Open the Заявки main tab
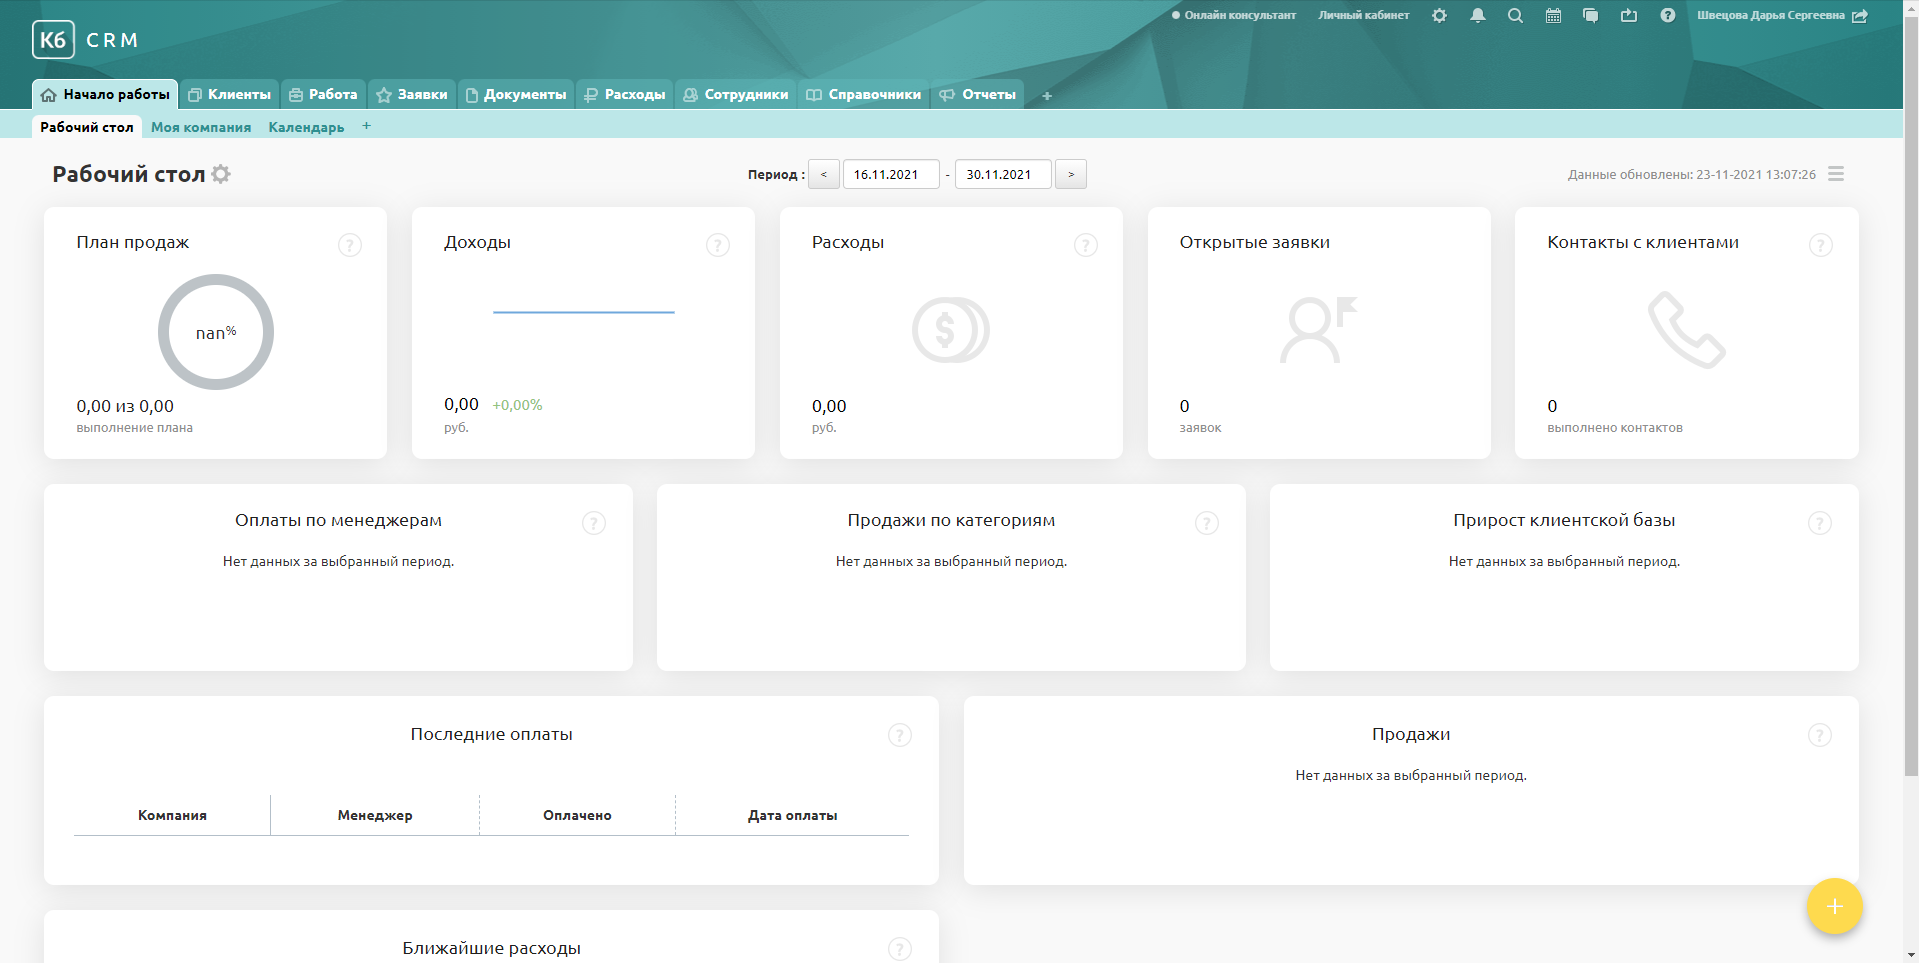The width and height of the screenshot is (1919, 963). pos(412,94)
